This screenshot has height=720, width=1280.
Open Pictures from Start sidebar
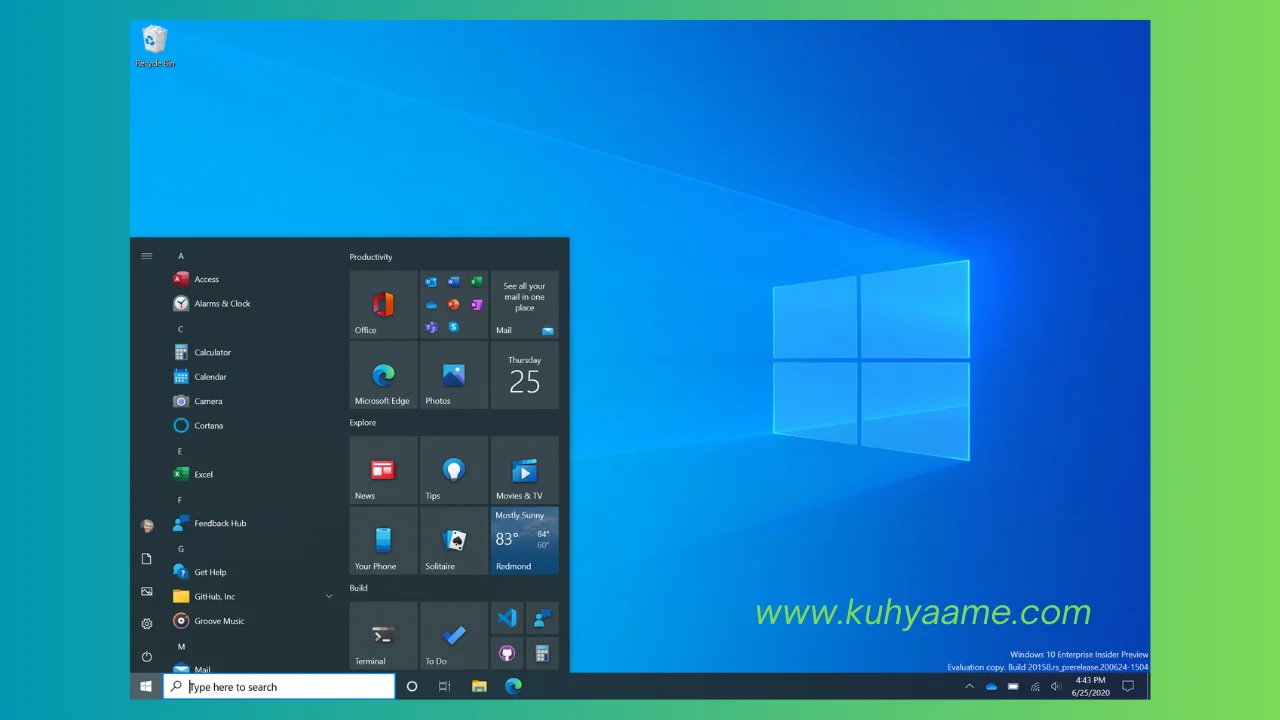(x=147, y=592)
